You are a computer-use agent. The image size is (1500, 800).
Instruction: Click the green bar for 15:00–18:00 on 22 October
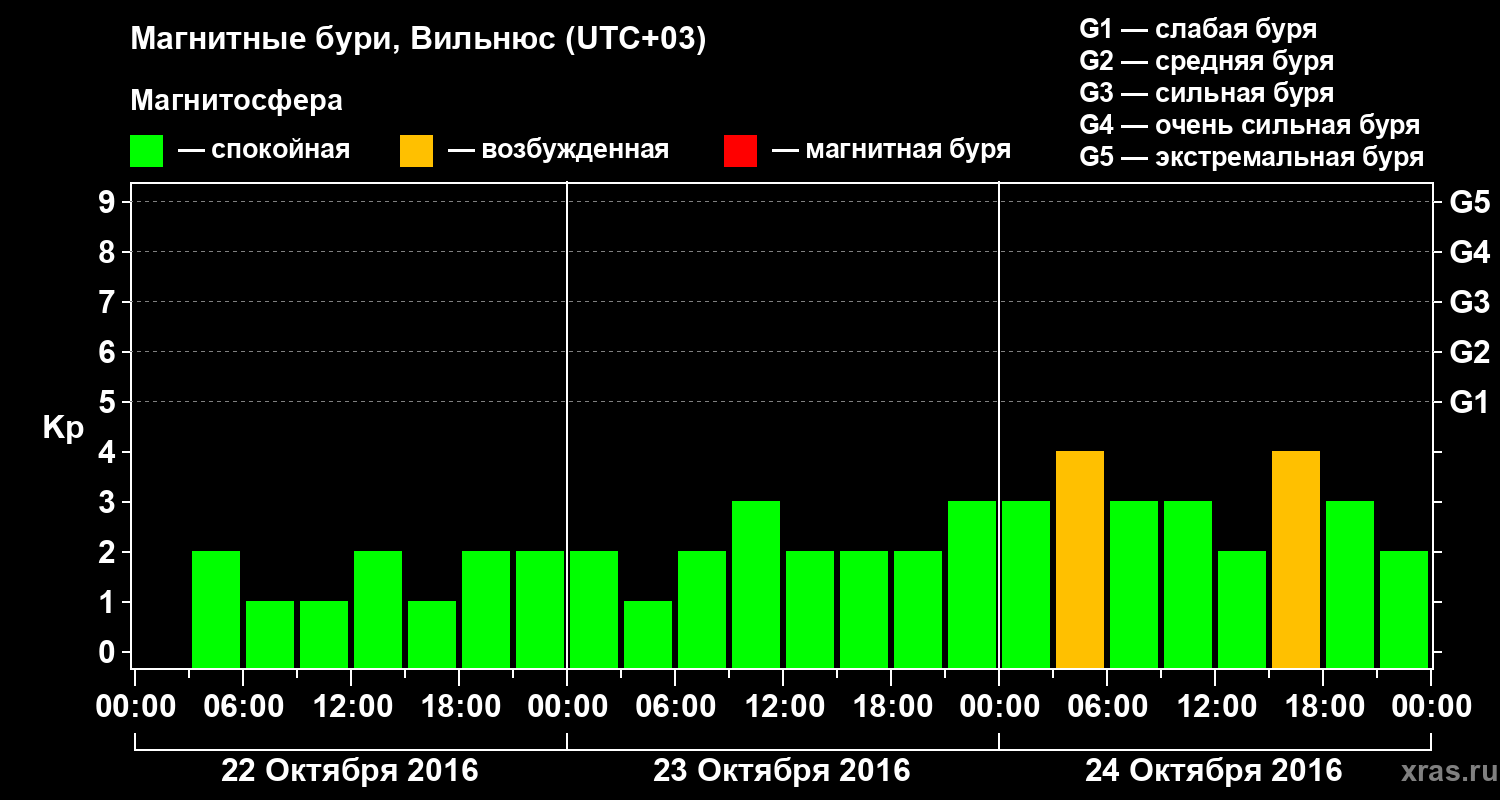click(x=432, y=635)
